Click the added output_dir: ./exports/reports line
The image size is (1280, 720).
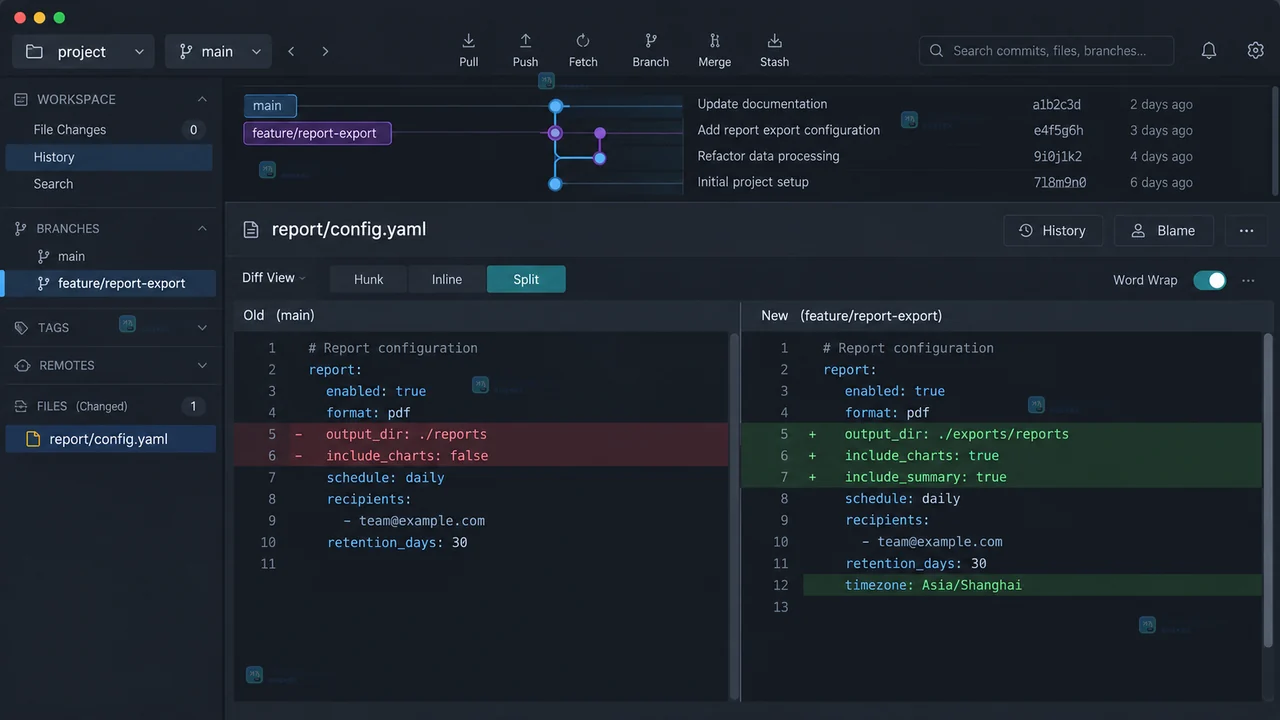pos(1001,434)
